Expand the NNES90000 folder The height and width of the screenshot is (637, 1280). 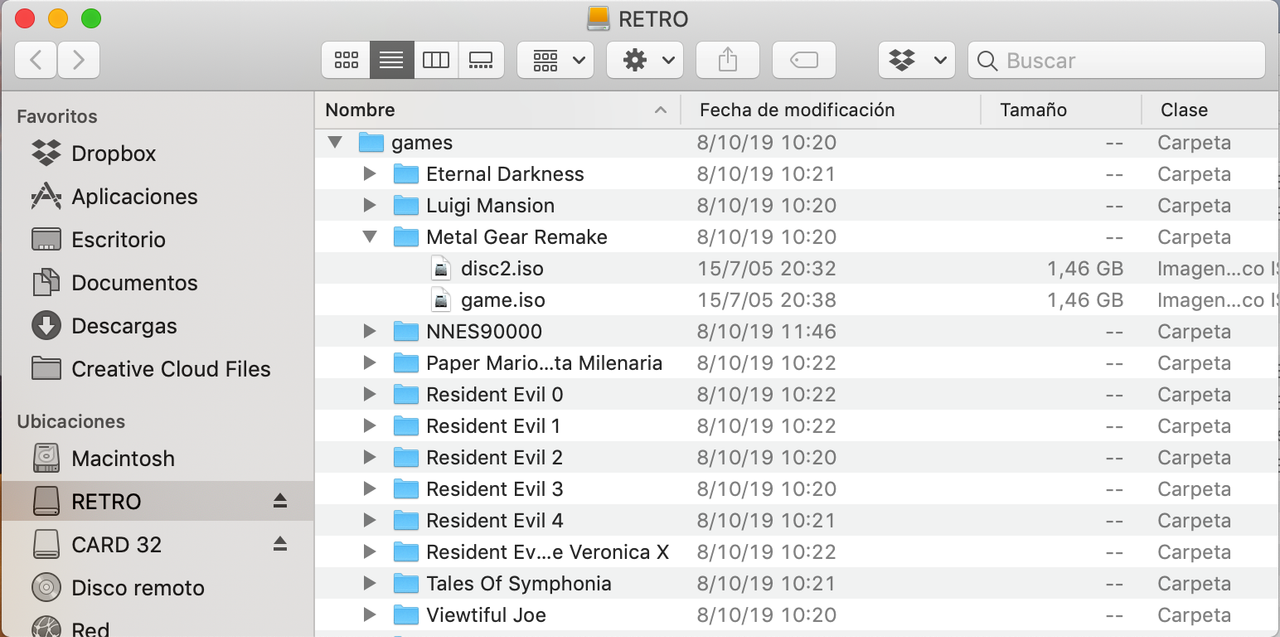click(x=370, y=331)
